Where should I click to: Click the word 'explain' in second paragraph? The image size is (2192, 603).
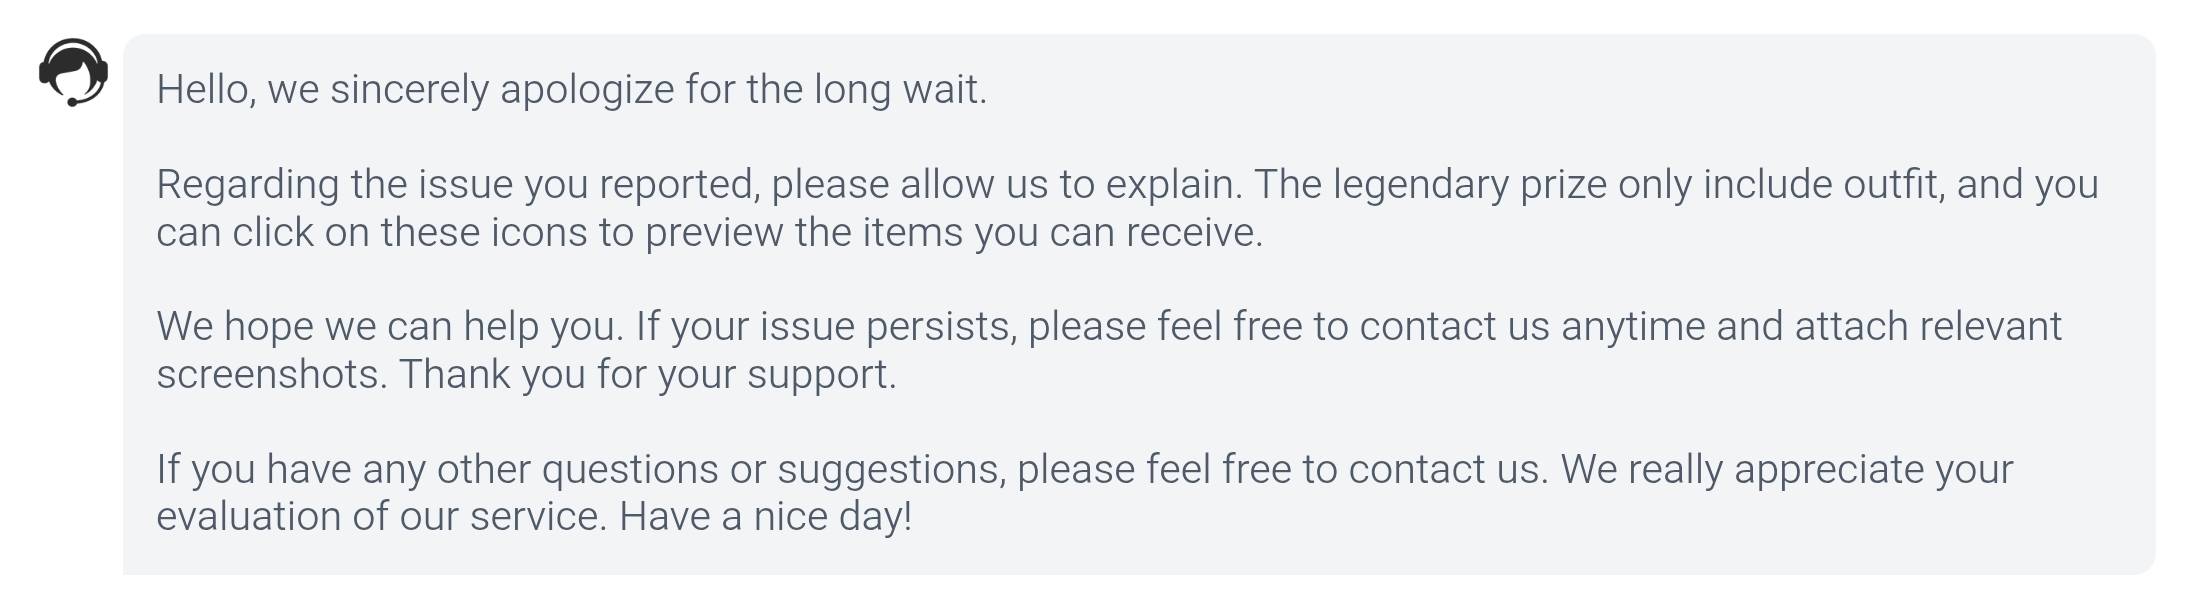(1175, 185)
